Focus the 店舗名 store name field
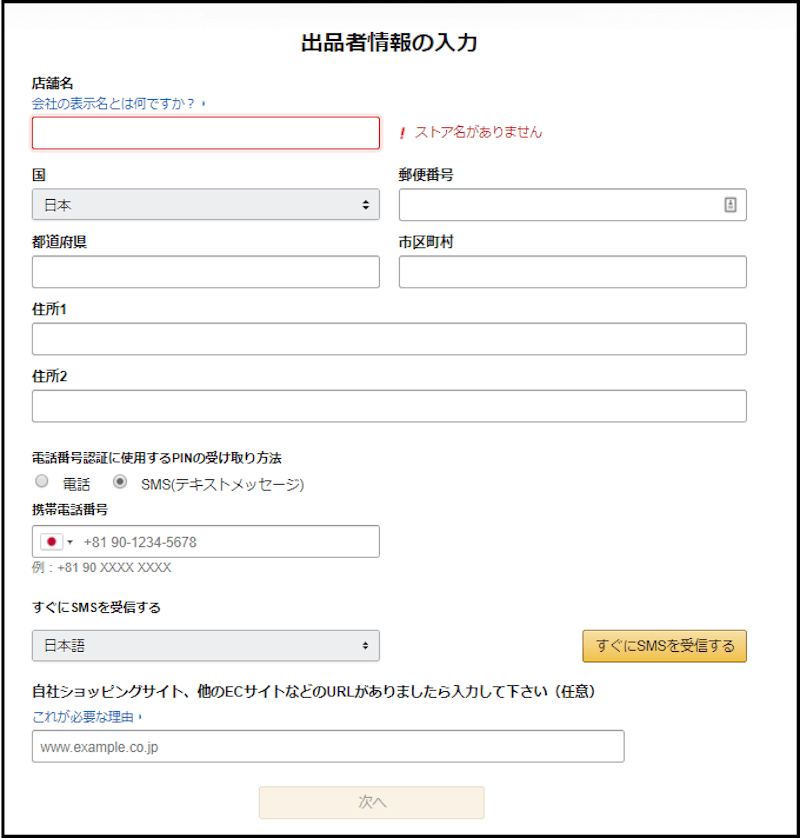800x838 pixels. (206, 133)
